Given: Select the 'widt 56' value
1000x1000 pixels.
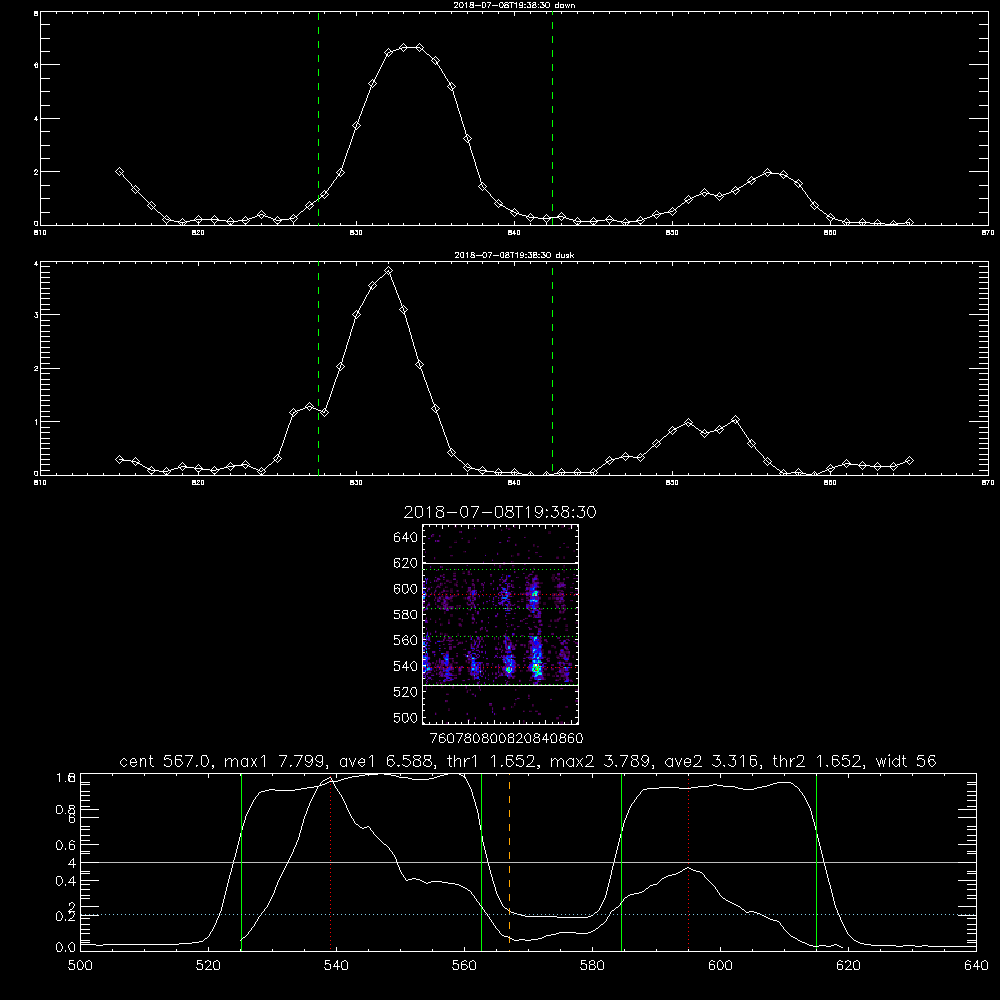Looking at the screenshot, I should [906, 761].
